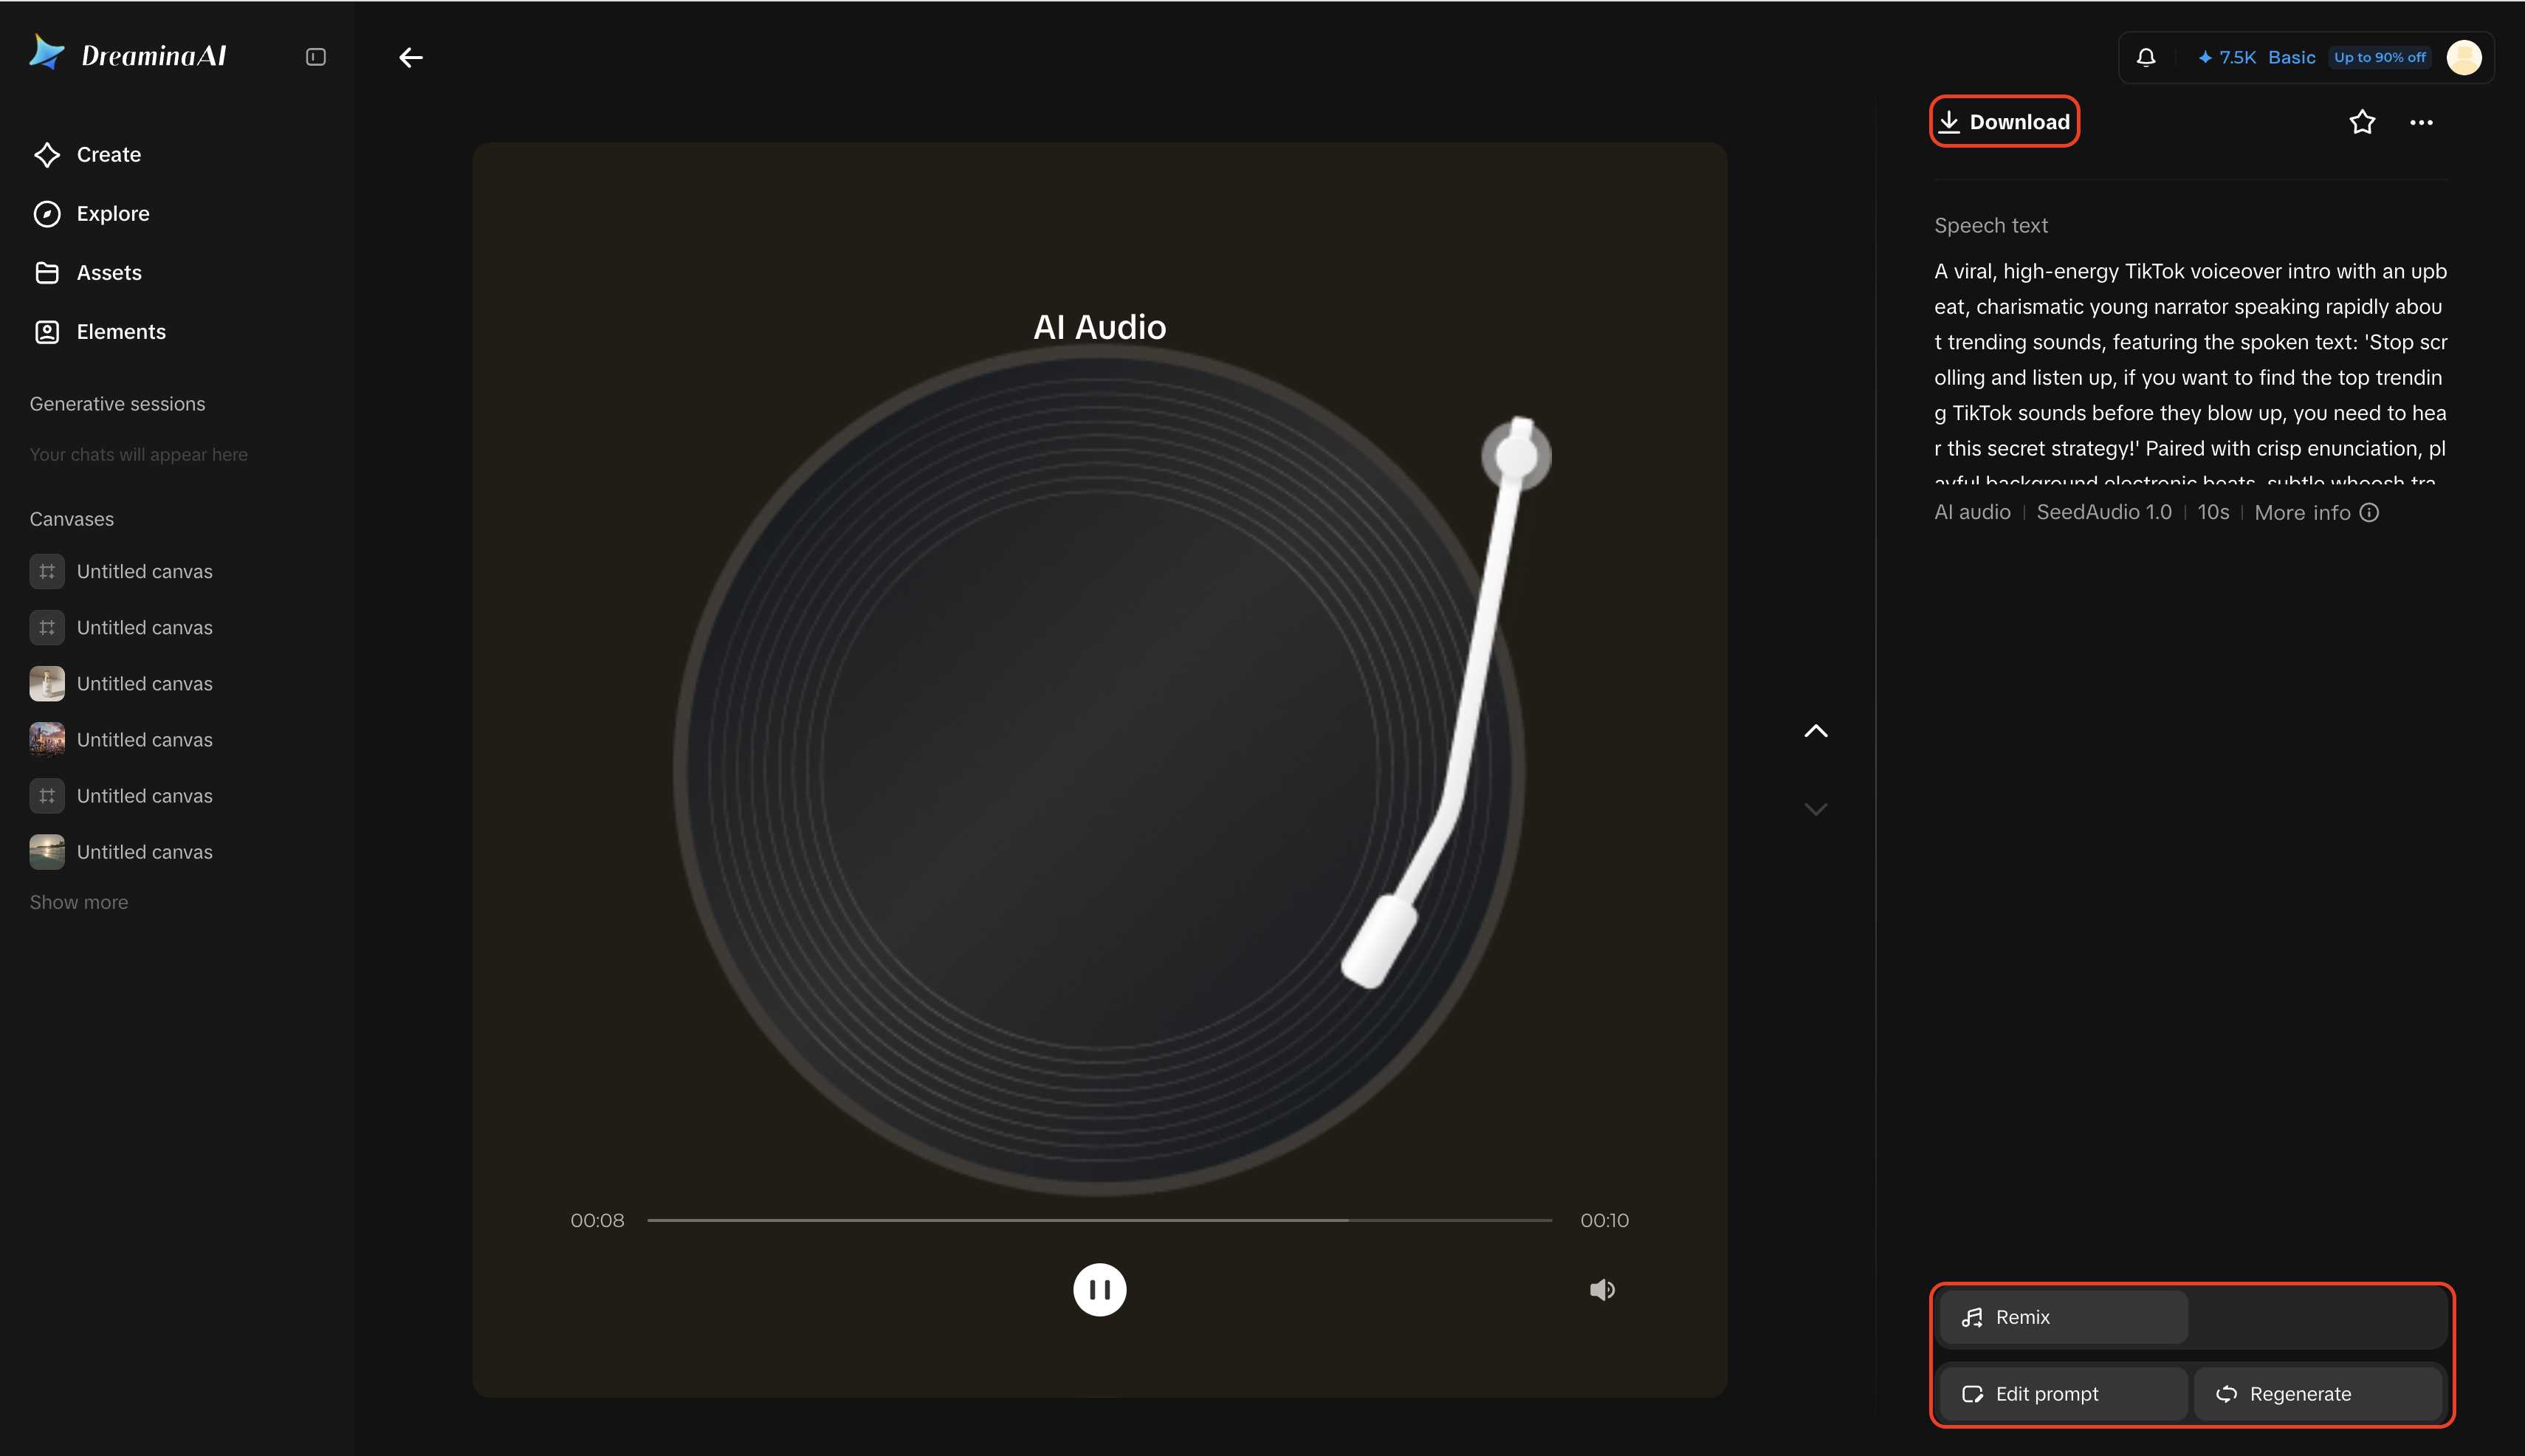
Task: Open the three-dot more options menu
Action: click(2421, 122)
